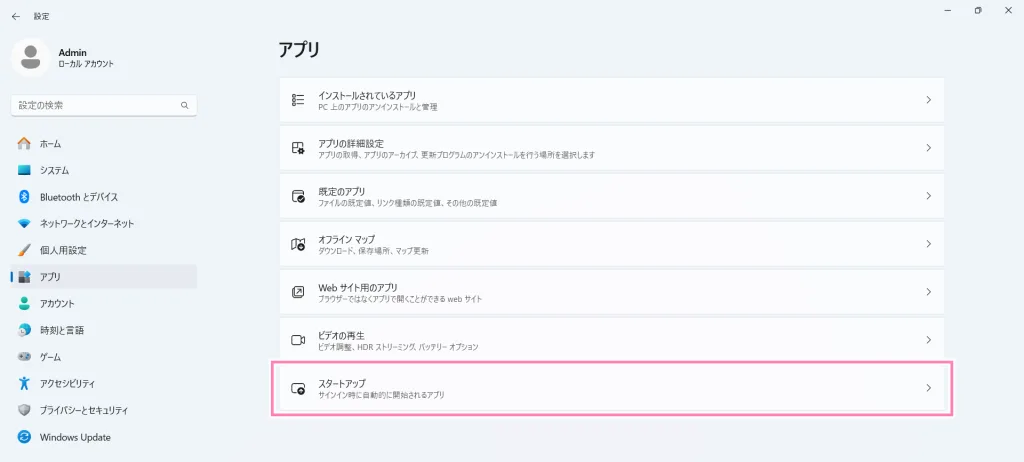
Task: Open ホーム in the sidebar
Action: tap(50, 144)
